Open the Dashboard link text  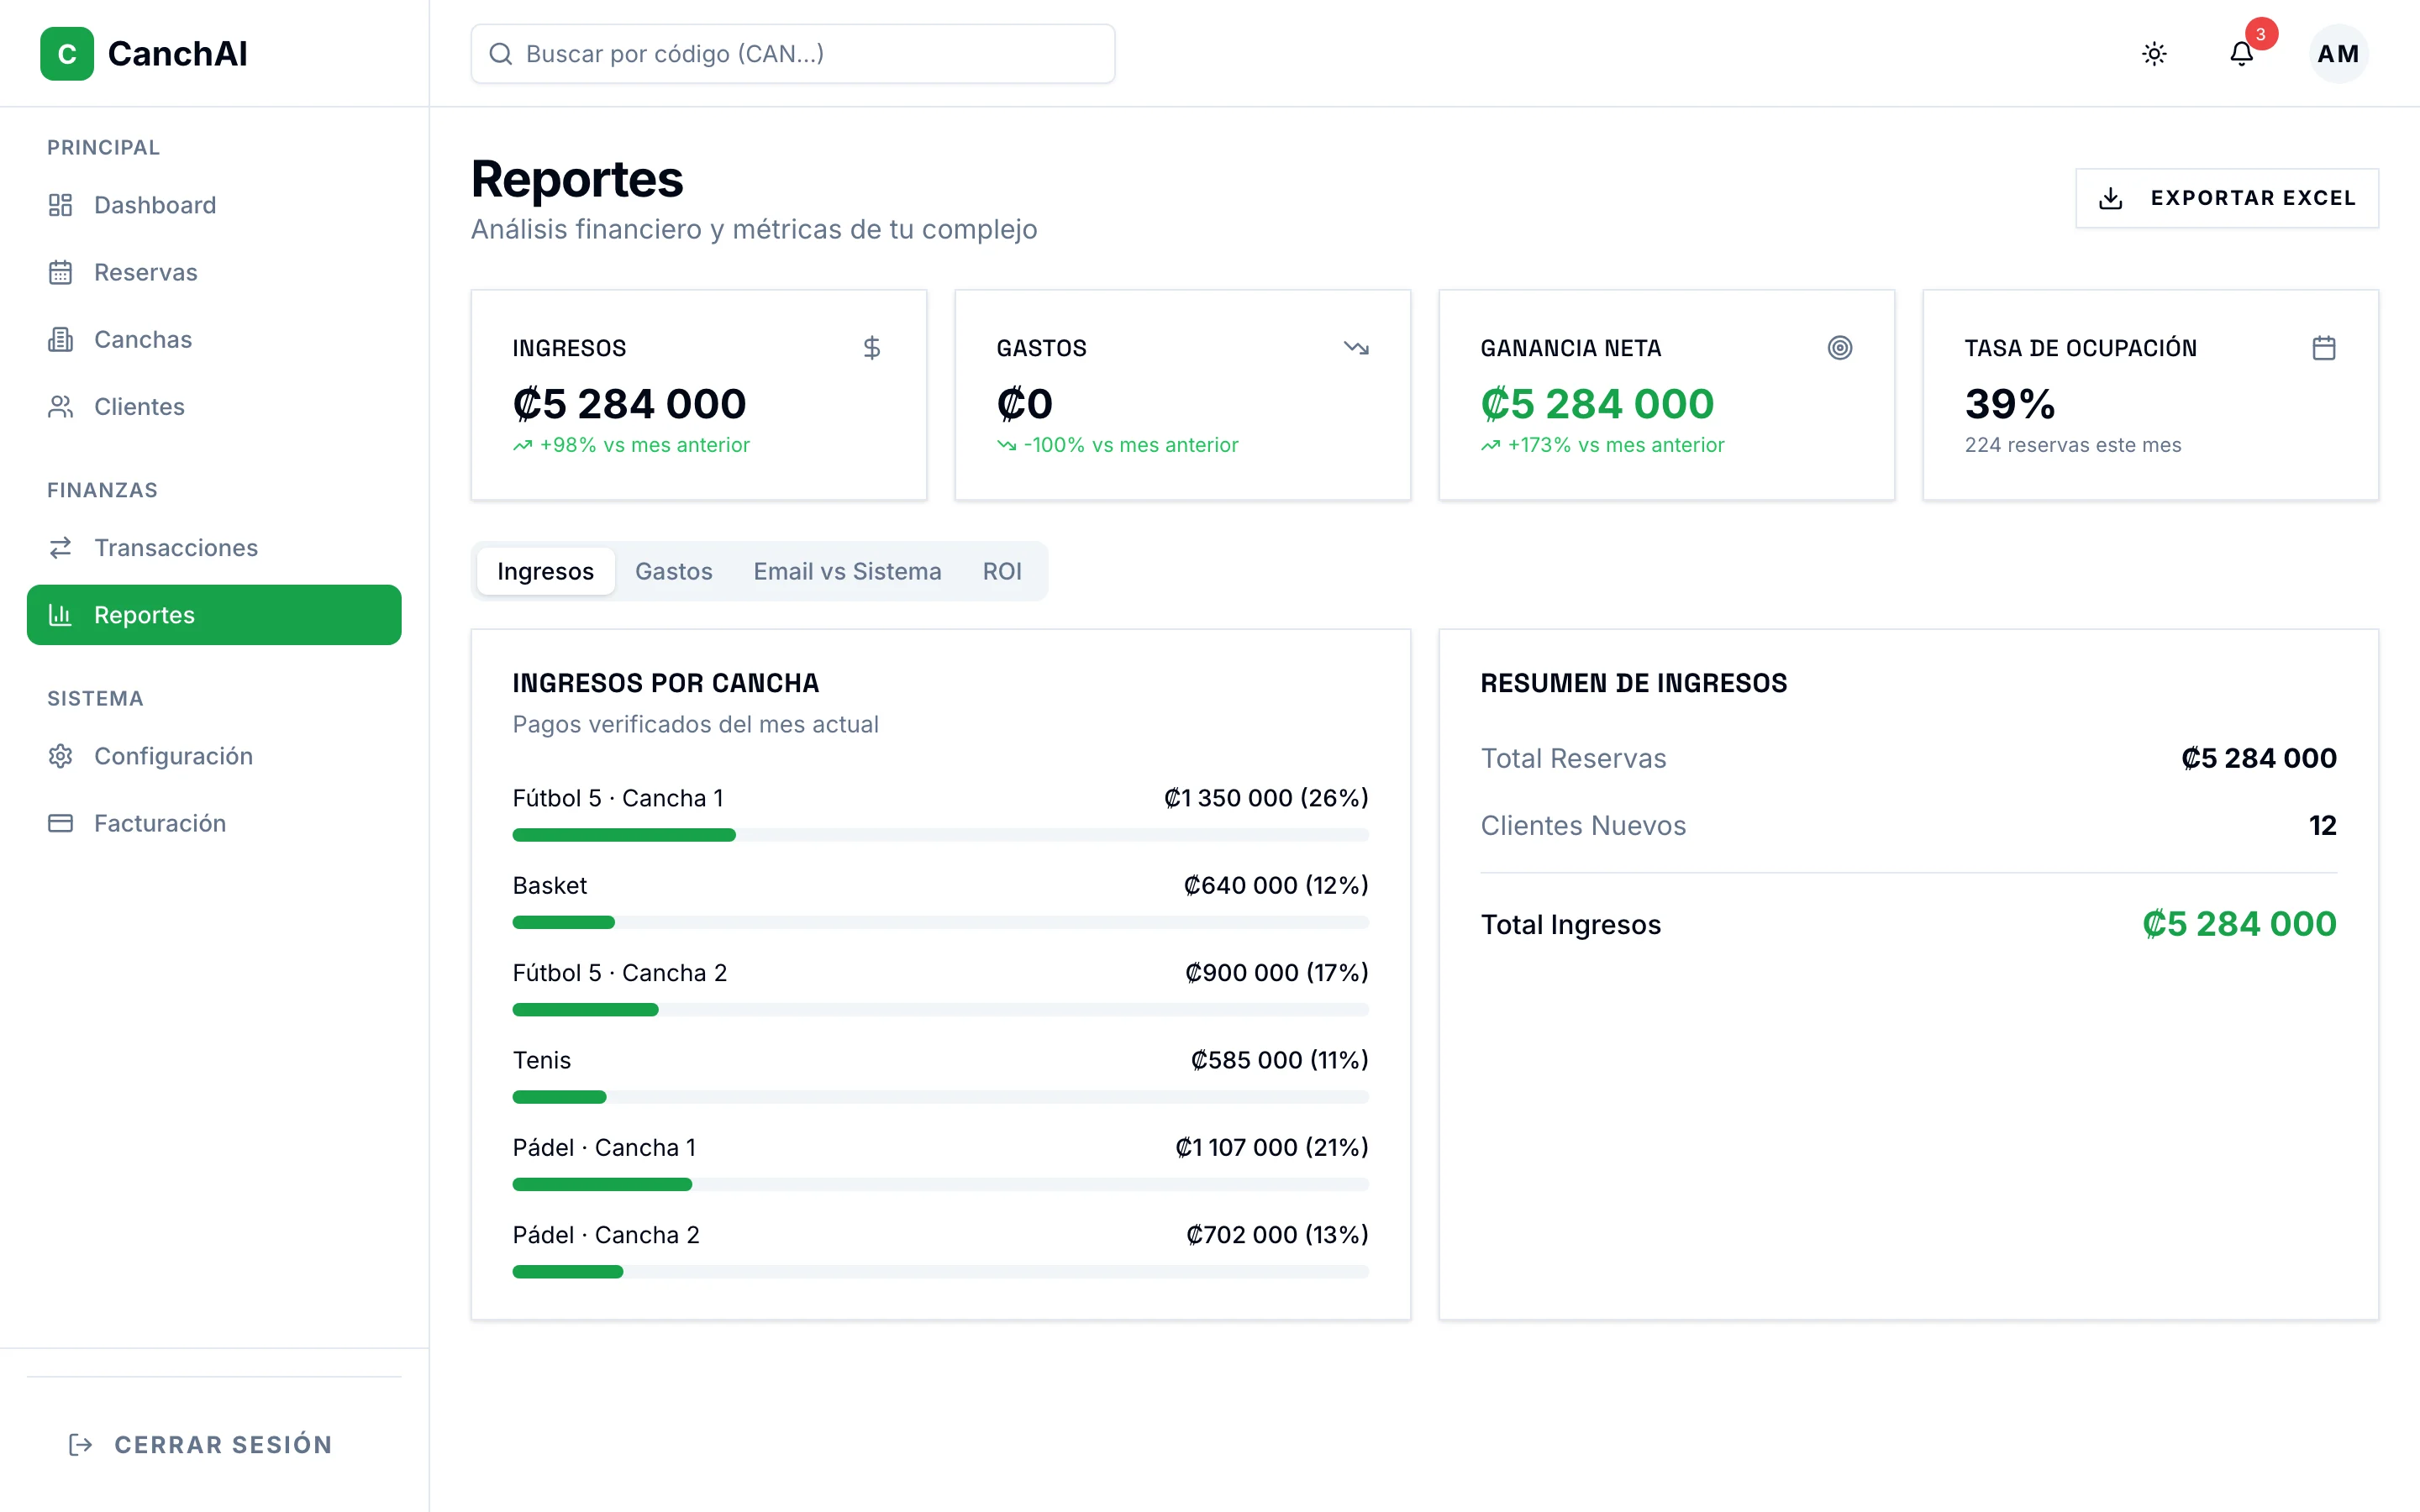pyautogui.click(x=155, y=205)
